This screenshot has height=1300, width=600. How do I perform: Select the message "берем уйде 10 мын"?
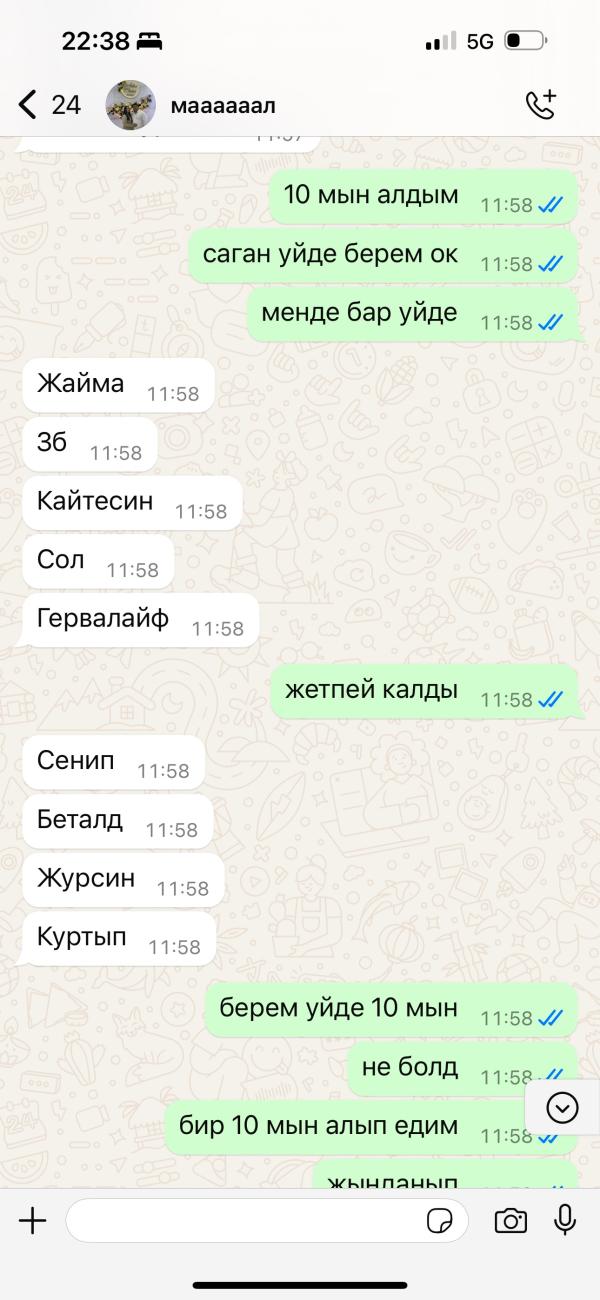pos(392,1009)
